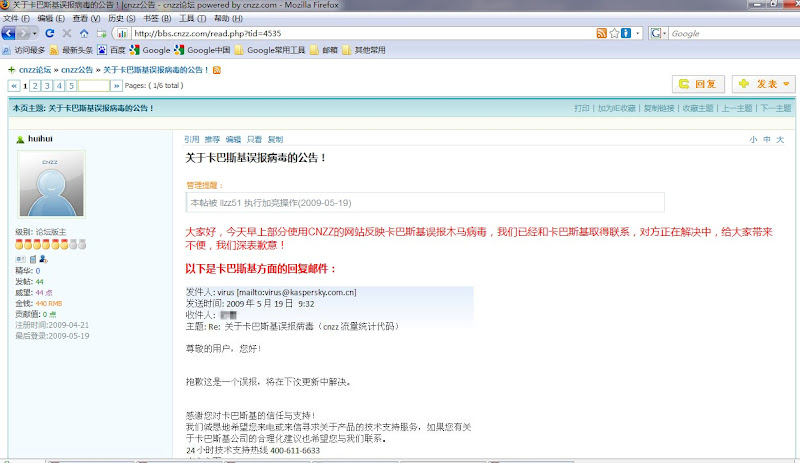Click the 引用 quote link

coord(192,139)
